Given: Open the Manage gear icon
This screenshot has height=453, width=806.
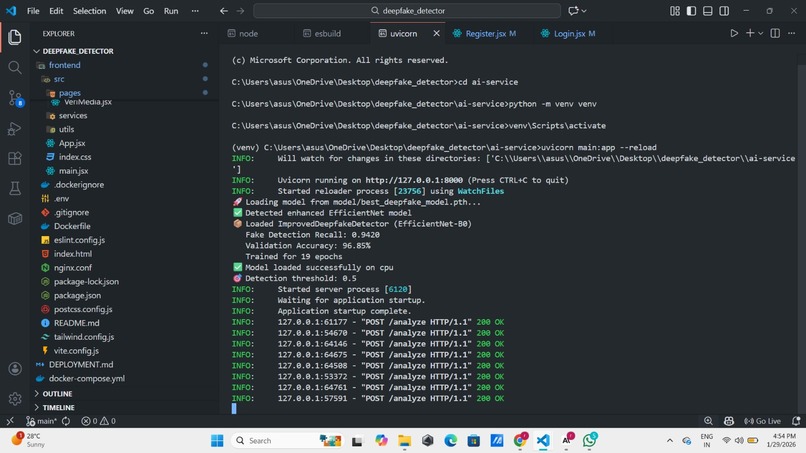Looking at the screenshot, I should pyautogui.click(x=14, y=398).
